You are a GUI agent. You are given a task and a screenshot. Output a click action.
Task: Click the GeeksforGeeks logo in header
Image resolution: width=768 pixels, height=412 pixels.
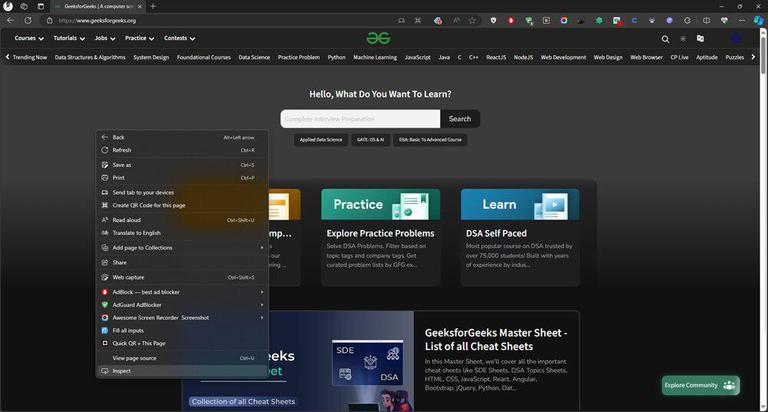378,38
